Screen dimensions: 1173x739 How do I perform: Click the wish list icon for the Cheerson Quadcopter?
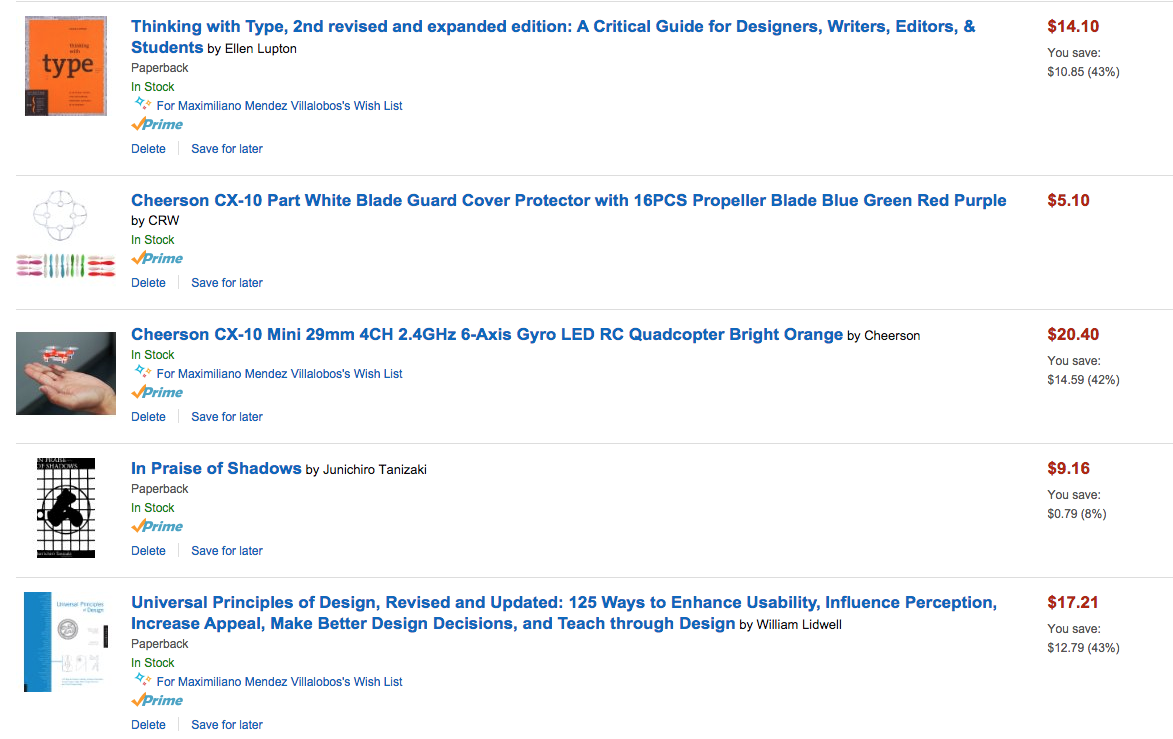click(142, 372)
